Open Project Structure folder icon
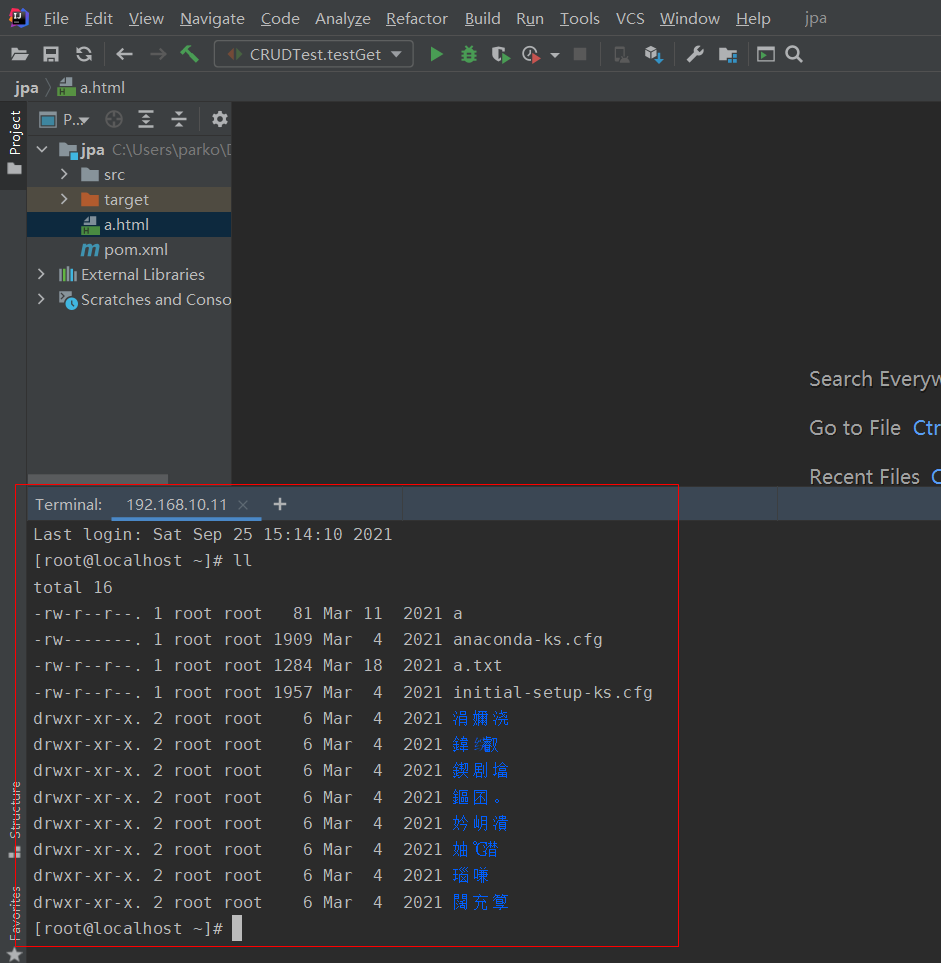The height and width of the screenshot is (963, 941). [x=728, y=55]
